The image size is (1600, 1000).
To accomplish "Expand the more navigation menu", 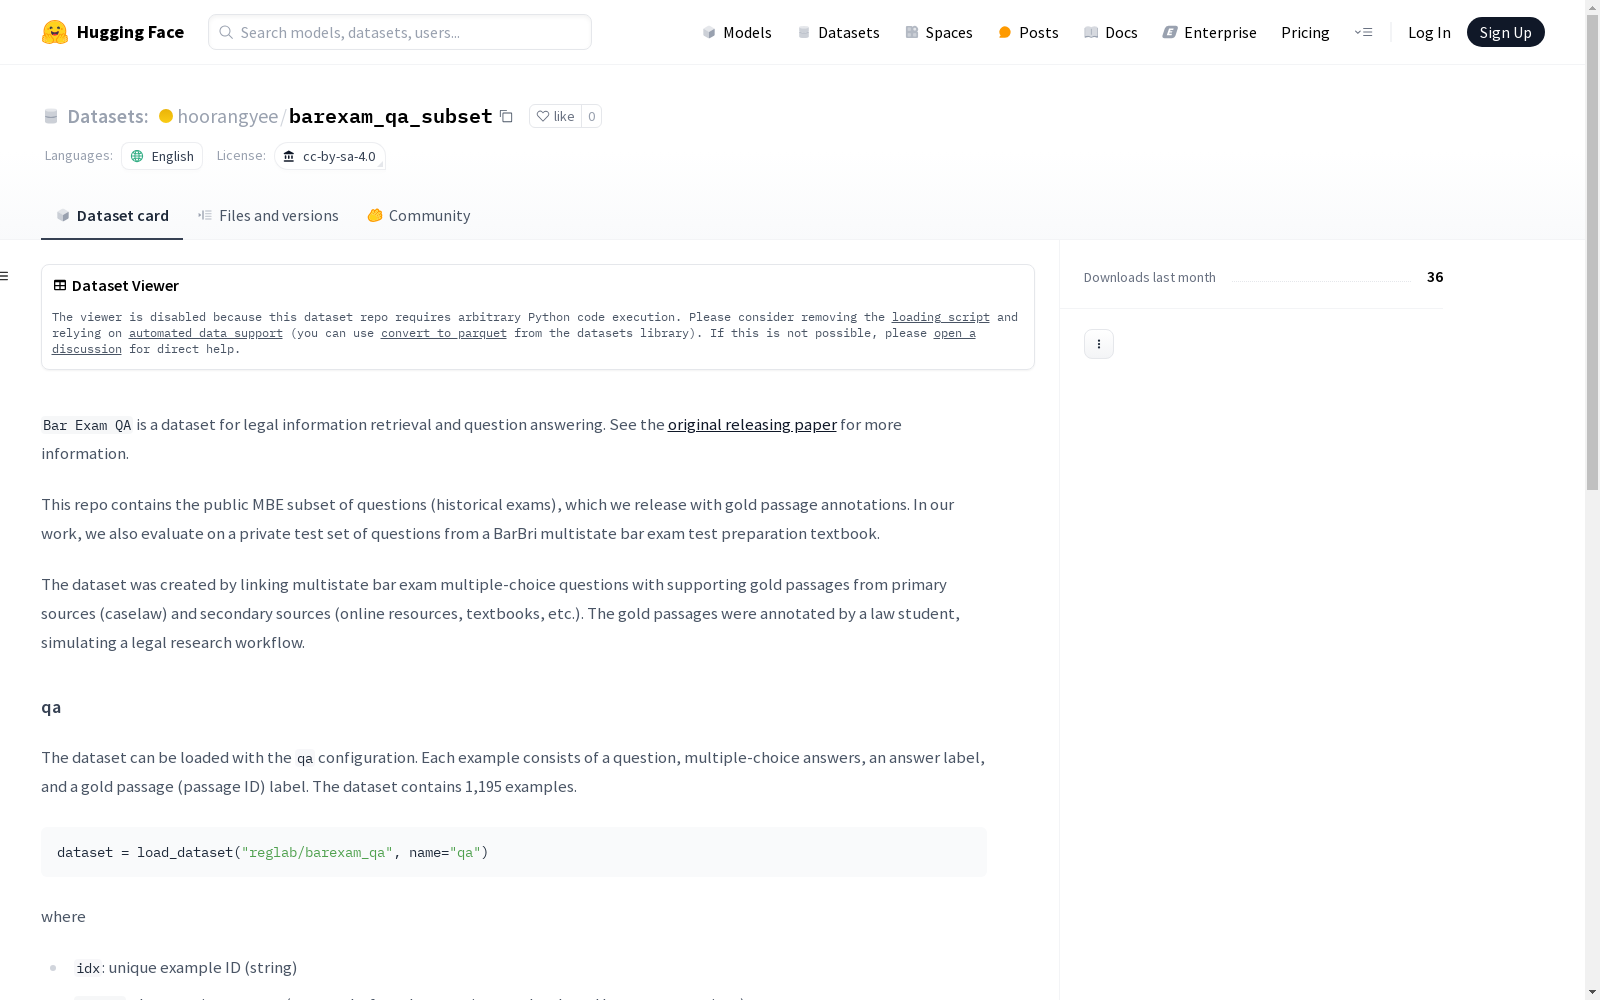I will 1363,32.
